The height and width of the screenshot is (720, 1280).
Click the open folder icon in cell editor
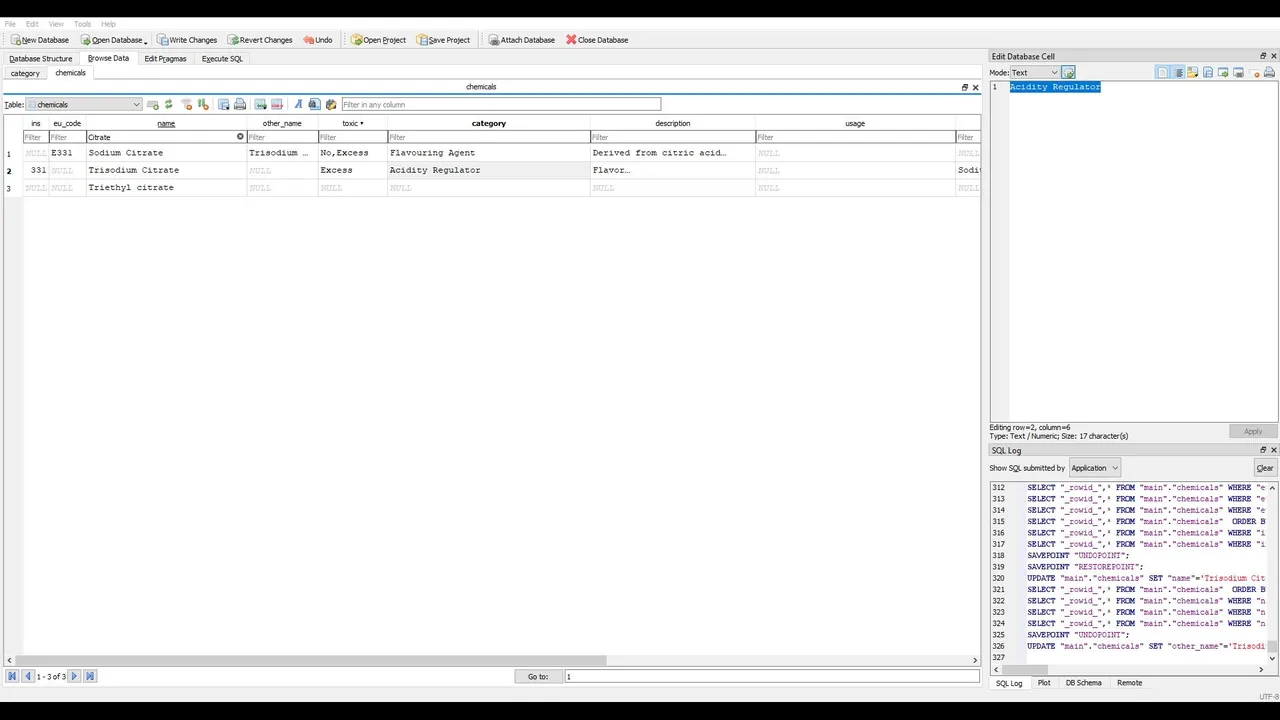tap(1192, 72)
